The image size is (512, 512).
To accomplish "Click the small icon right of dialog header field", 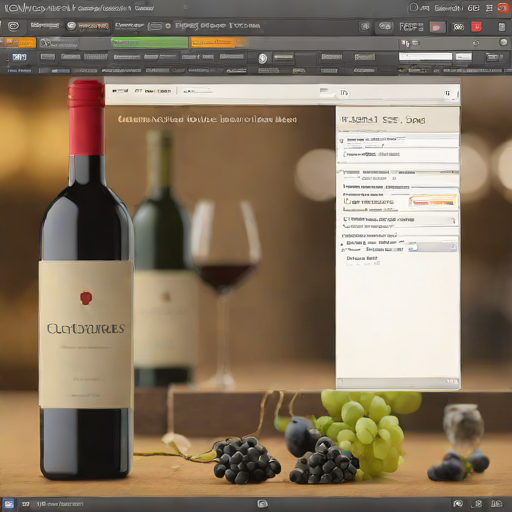I will [344, 93].
